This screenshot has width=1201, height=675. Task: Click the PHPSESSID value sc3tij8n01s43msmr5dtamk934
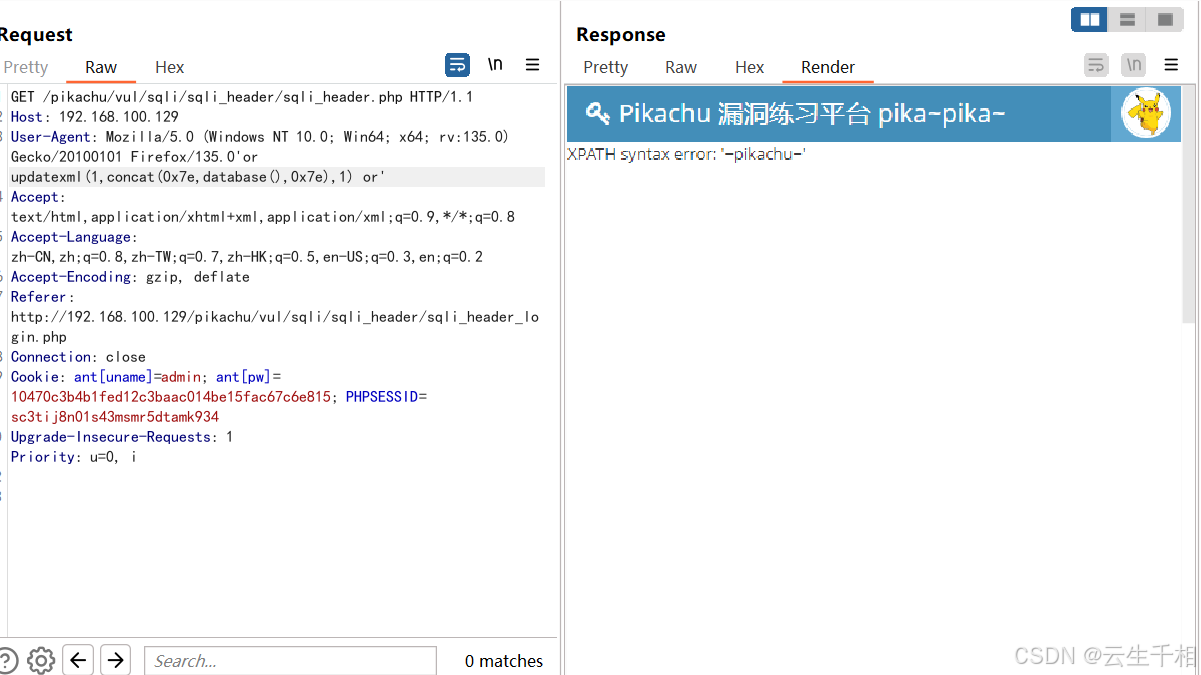point(115,417)
